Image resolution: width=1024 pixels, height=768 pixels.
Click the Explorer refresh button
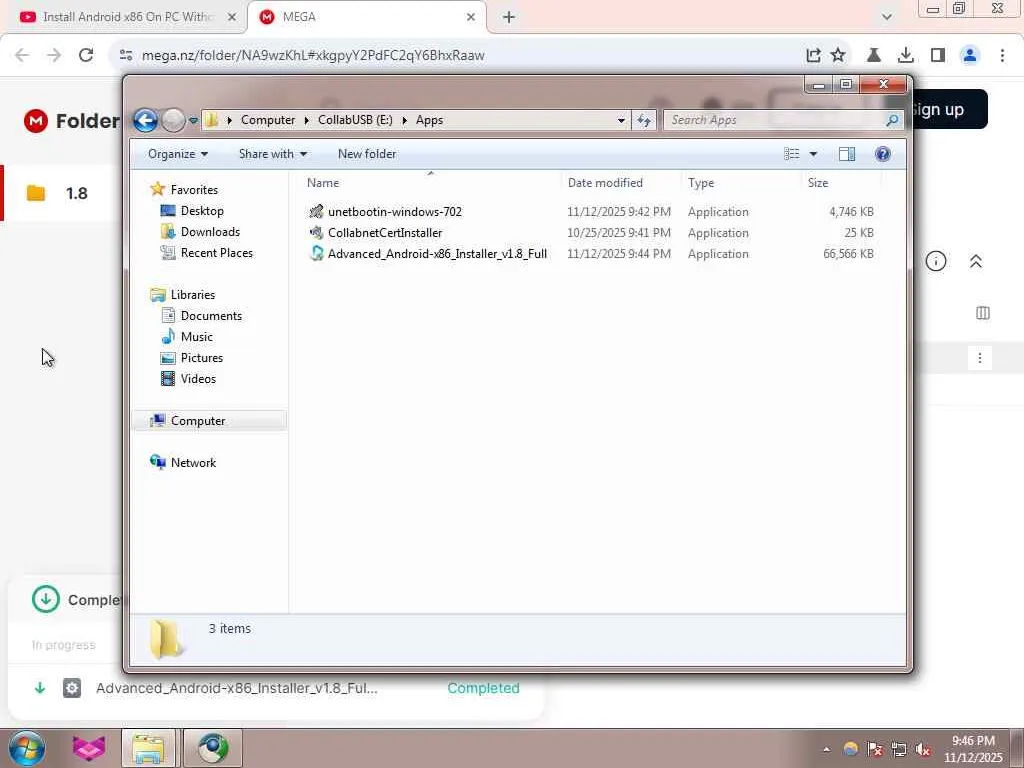coord(644,120)
